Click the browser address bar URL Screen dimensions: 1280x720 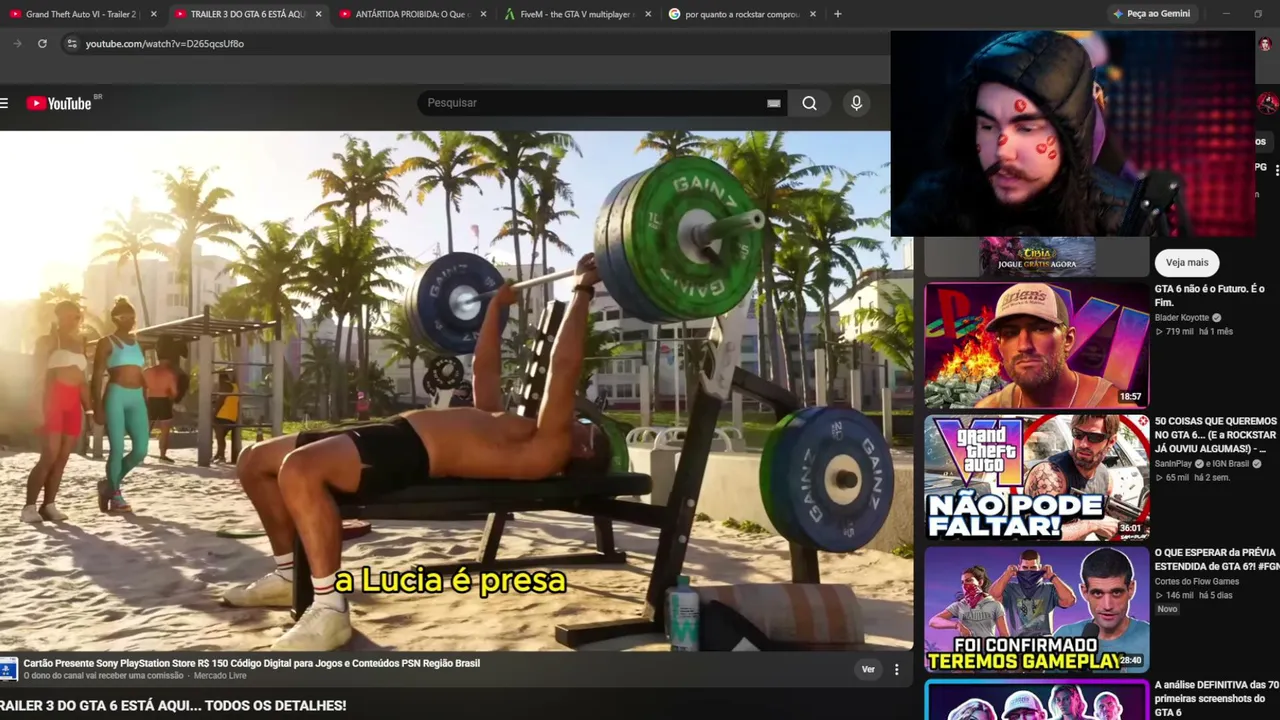point(165,44)
